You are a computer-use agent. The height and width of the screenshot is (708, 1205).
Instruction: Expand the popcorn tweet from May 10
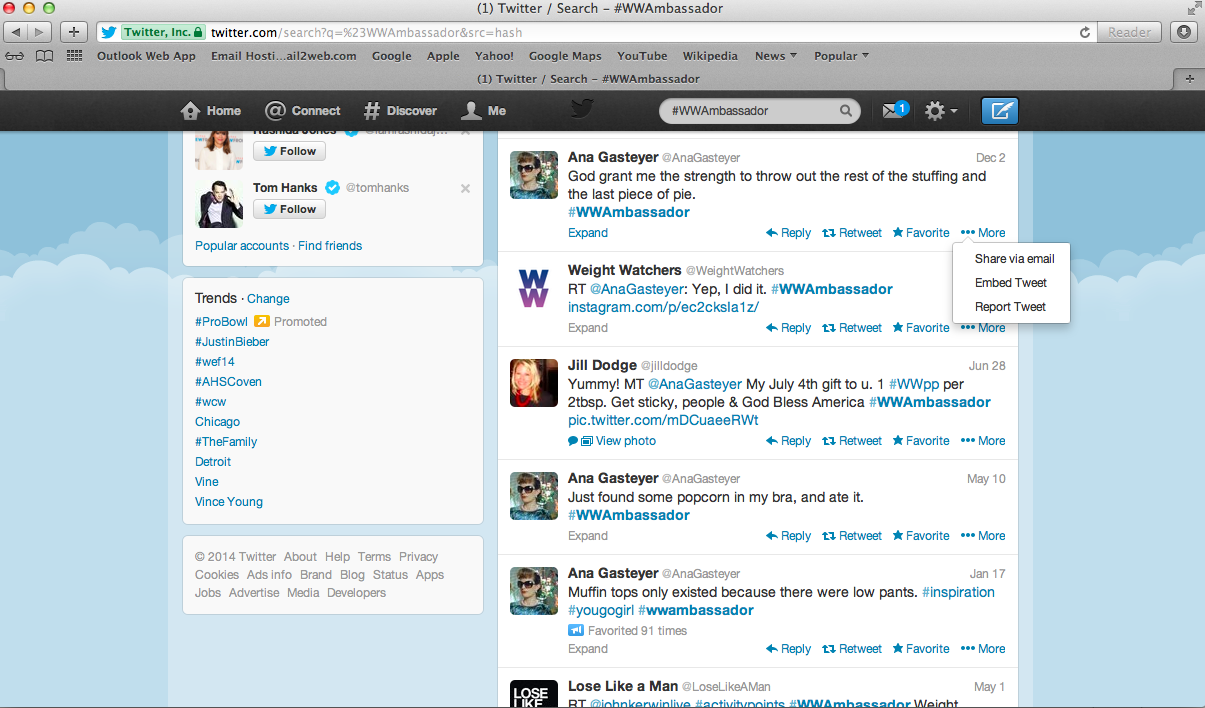tap(588, 536)
